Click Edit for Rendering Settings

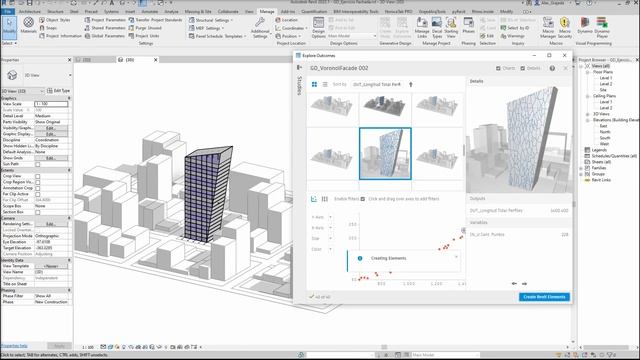point(51,224)
